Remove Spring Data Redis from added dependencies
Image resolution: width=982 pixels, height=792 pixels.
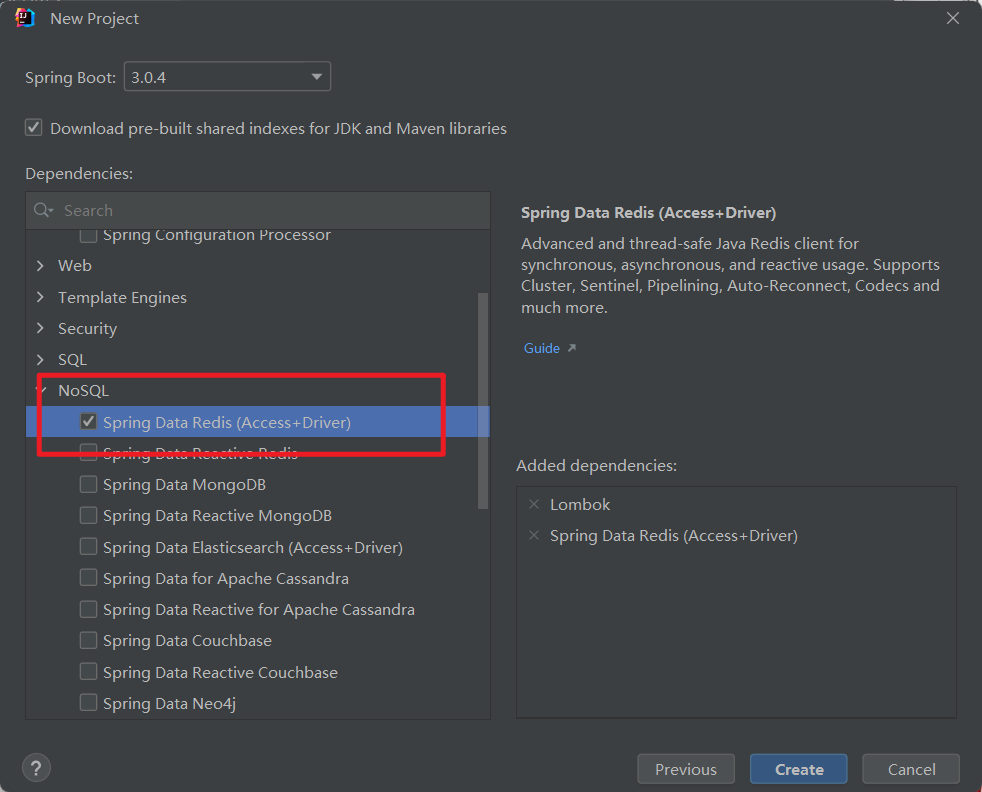(534, 535)
